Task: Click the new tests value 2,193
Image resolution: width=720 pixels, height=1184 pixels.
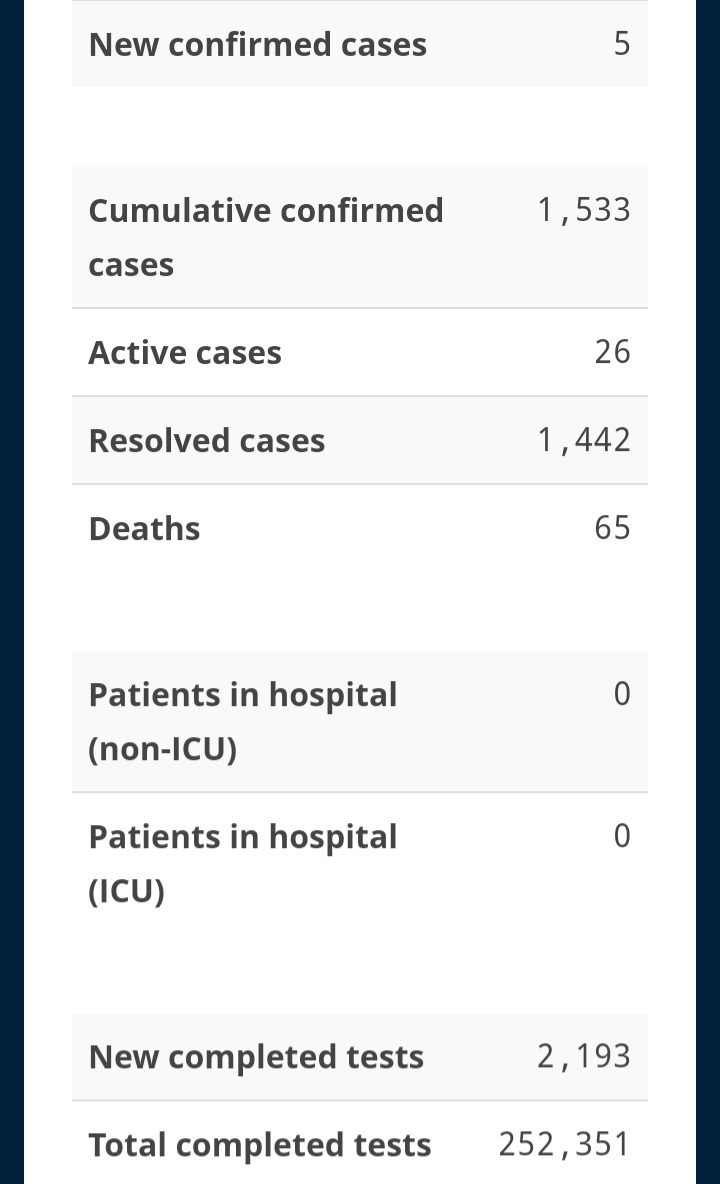Action: click(583, 1056)
